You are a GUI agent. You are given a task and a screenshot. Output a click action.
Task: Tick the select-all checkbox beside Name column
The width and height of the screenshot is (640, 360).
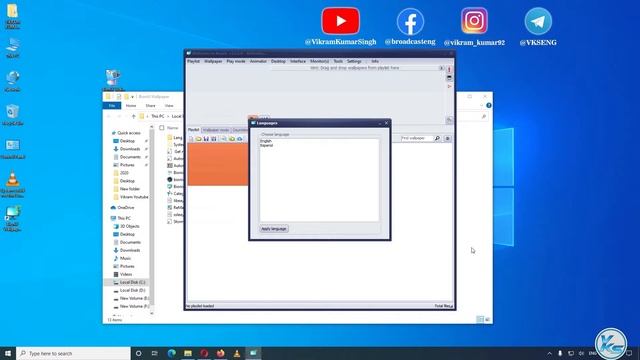pos(162,128)
